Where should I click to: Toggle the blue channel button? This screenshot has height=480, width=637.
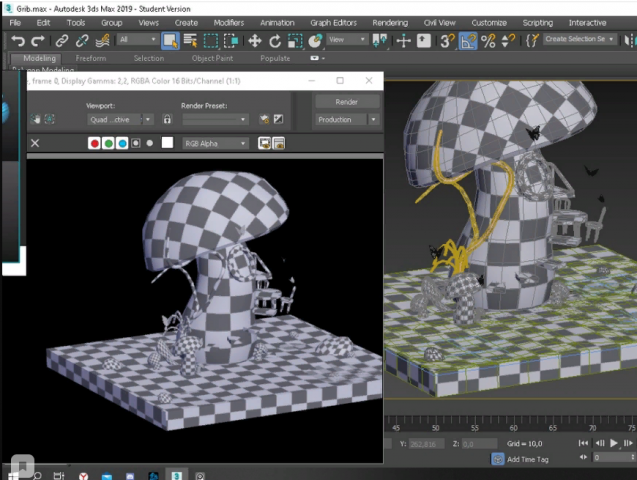pyautogui.click(x=122, y=143)
